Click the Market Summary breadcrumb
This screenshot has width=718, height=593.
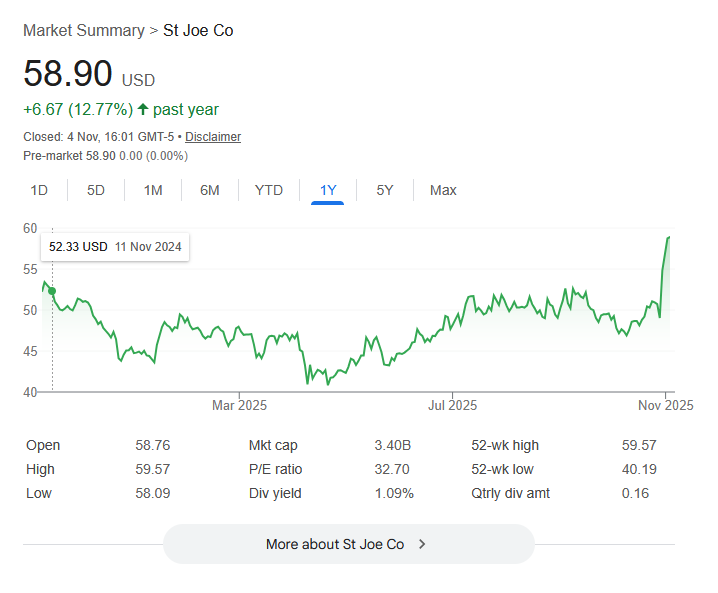(x=84, y=31)
